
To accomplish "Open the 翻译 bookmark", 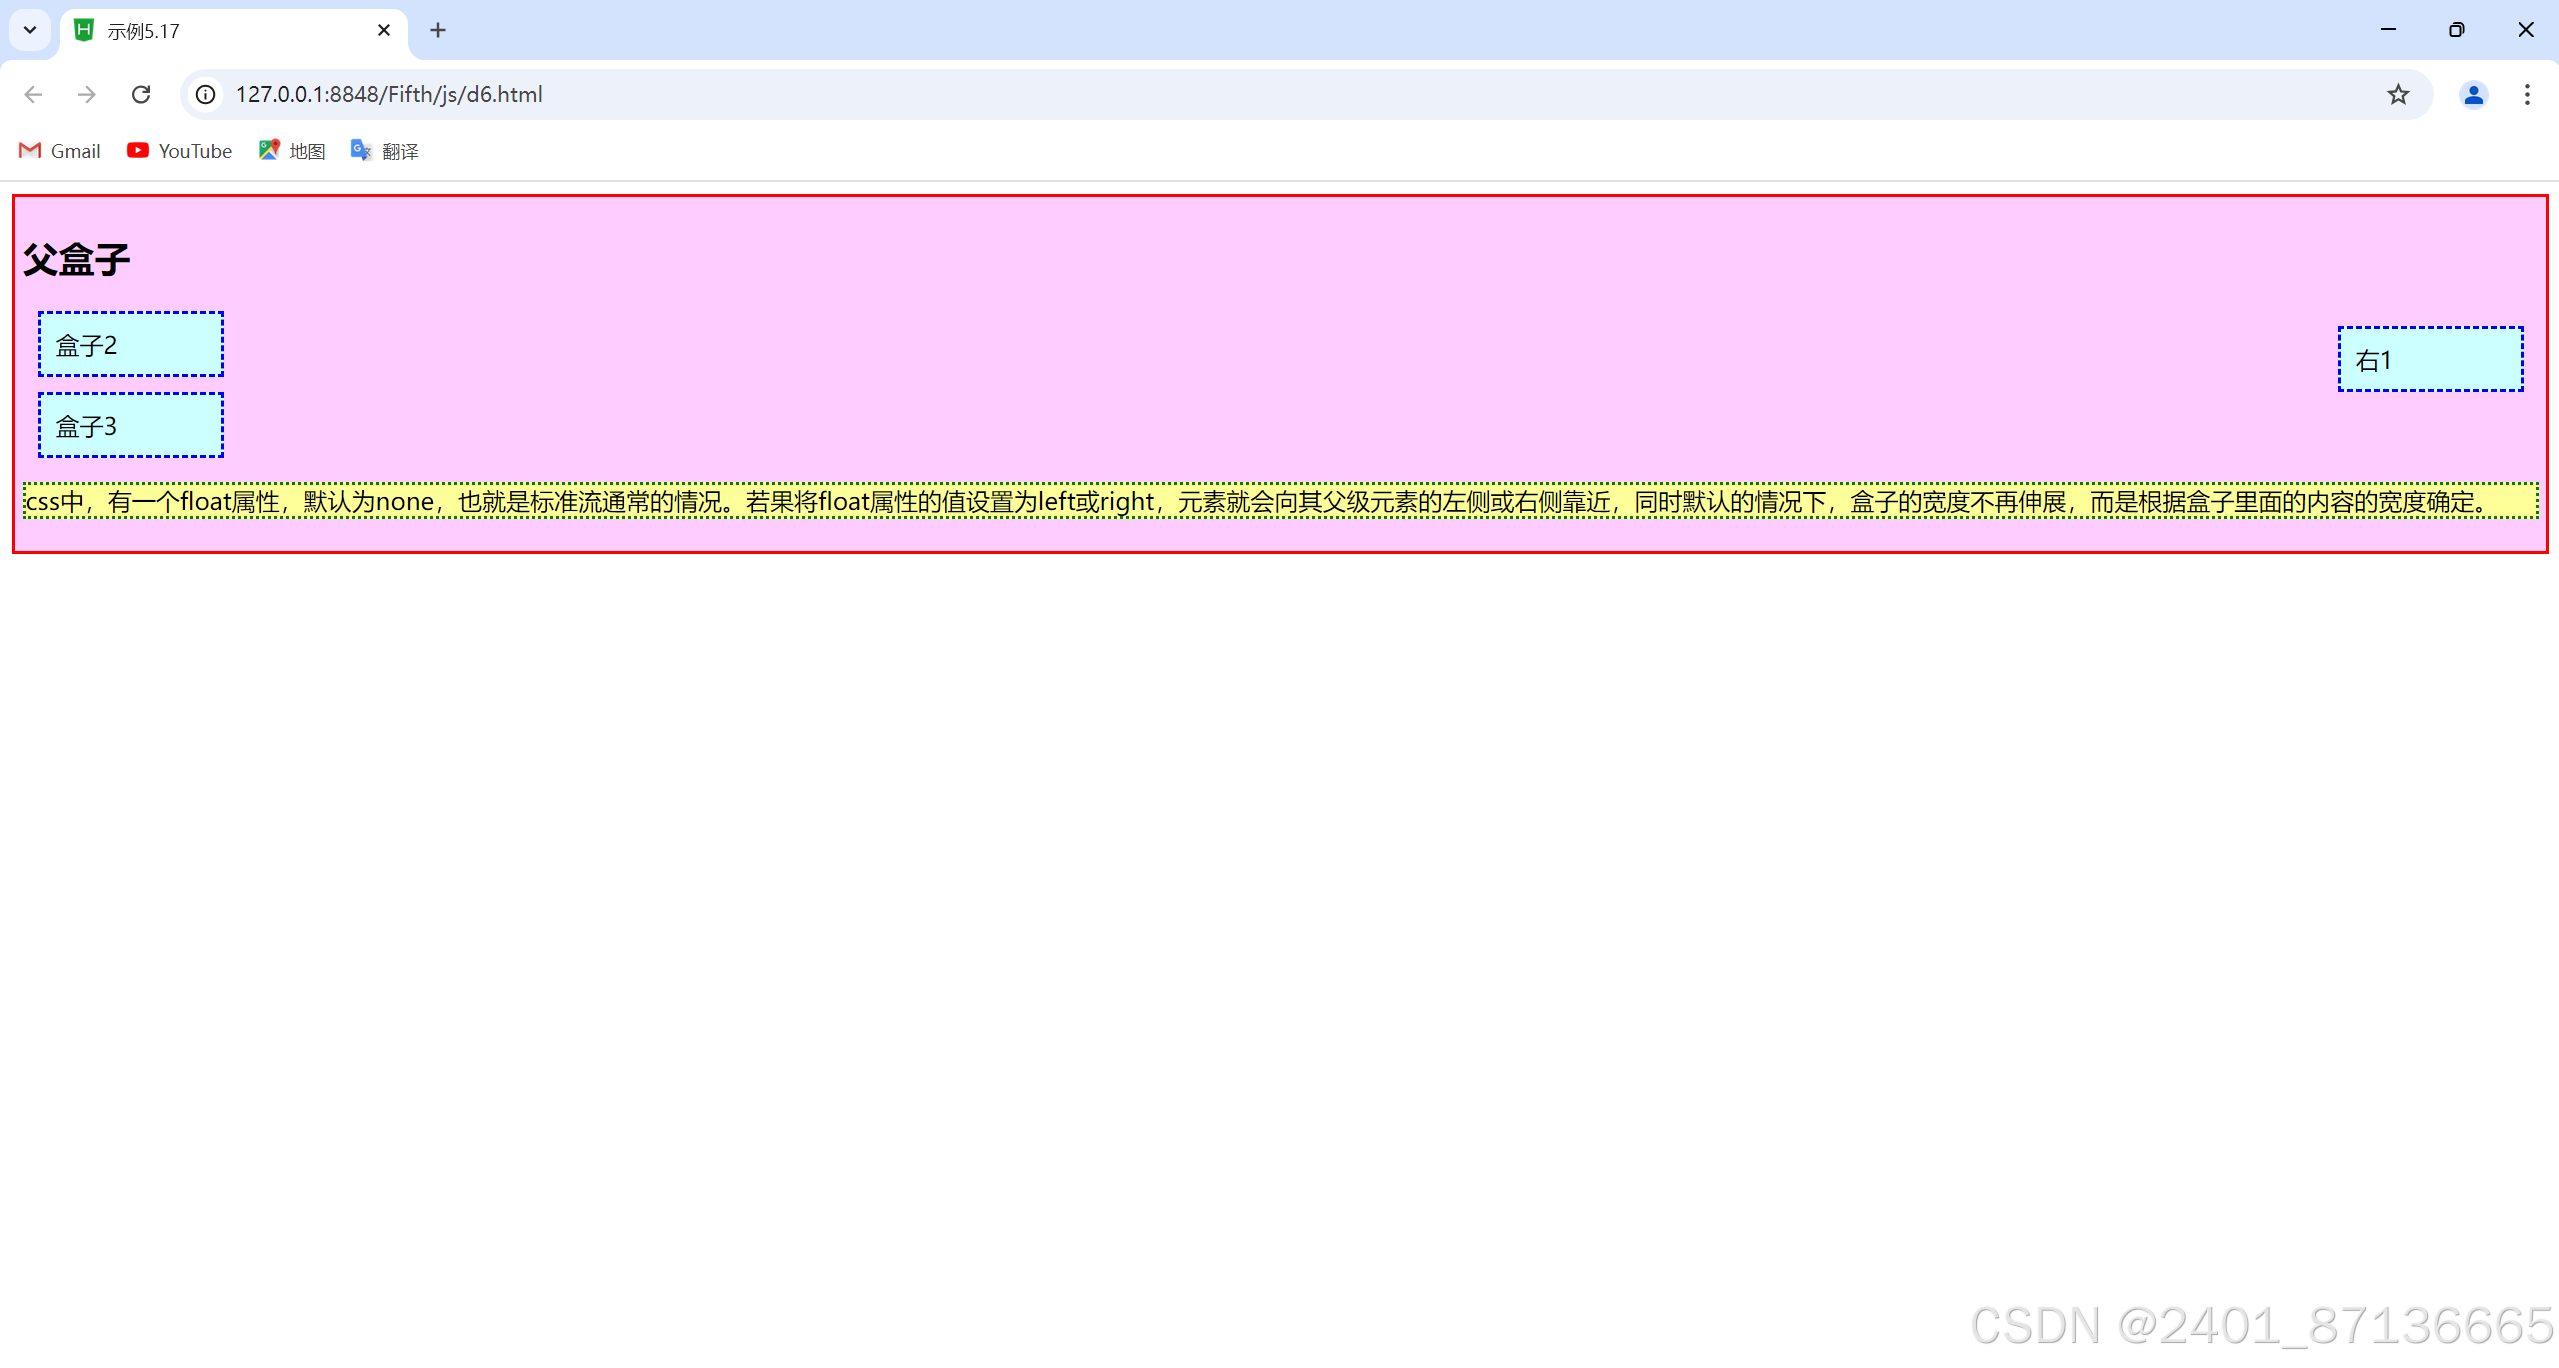I will [385, 151].
